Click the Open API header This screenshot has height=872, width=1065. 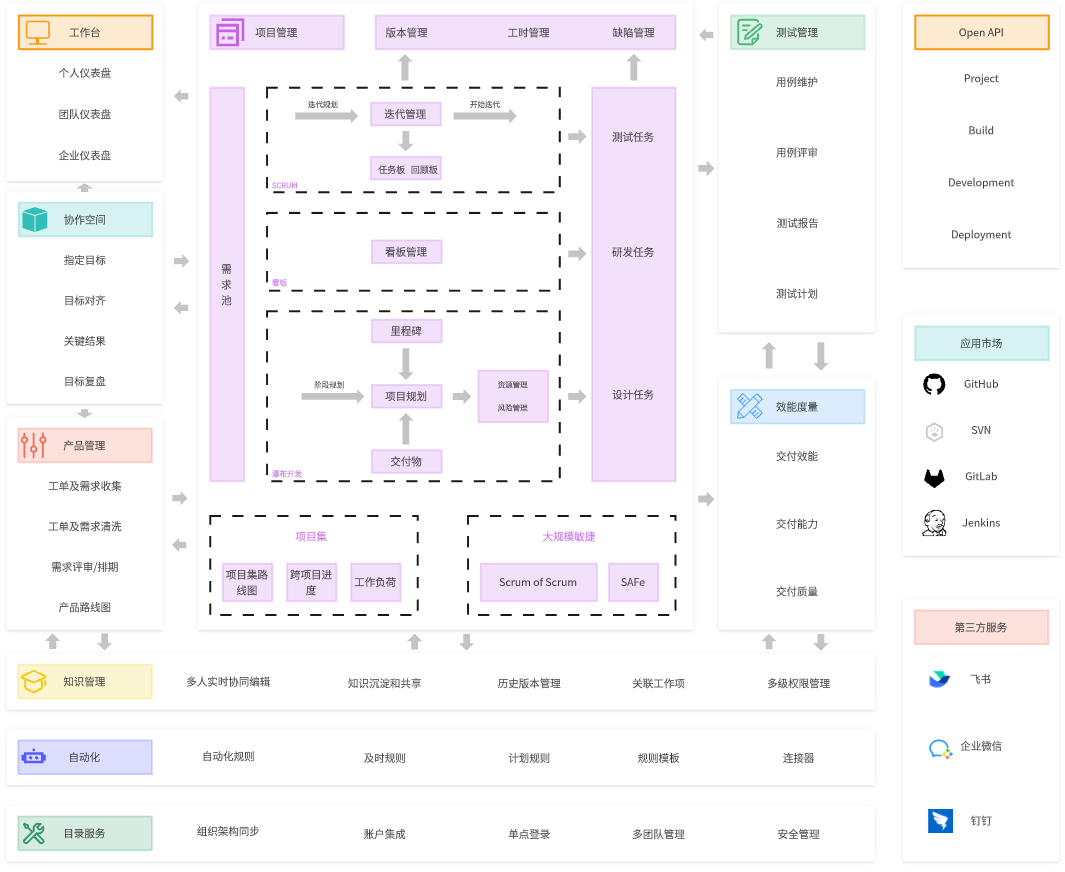[981, 33]
